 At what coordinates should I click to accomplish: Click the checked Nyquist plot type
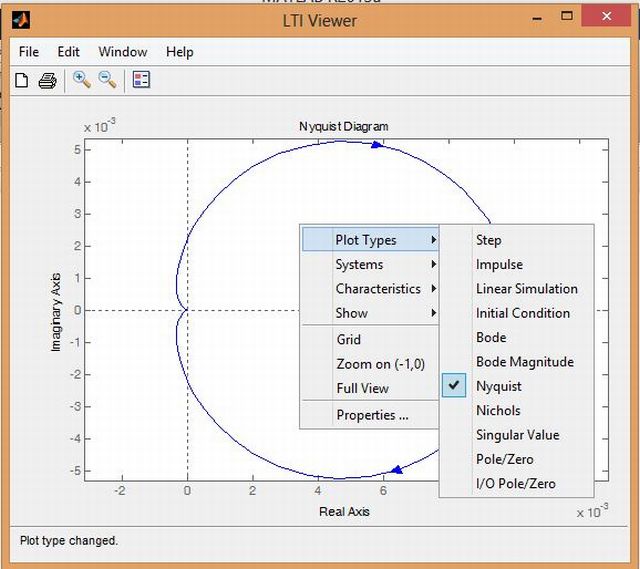516,386
